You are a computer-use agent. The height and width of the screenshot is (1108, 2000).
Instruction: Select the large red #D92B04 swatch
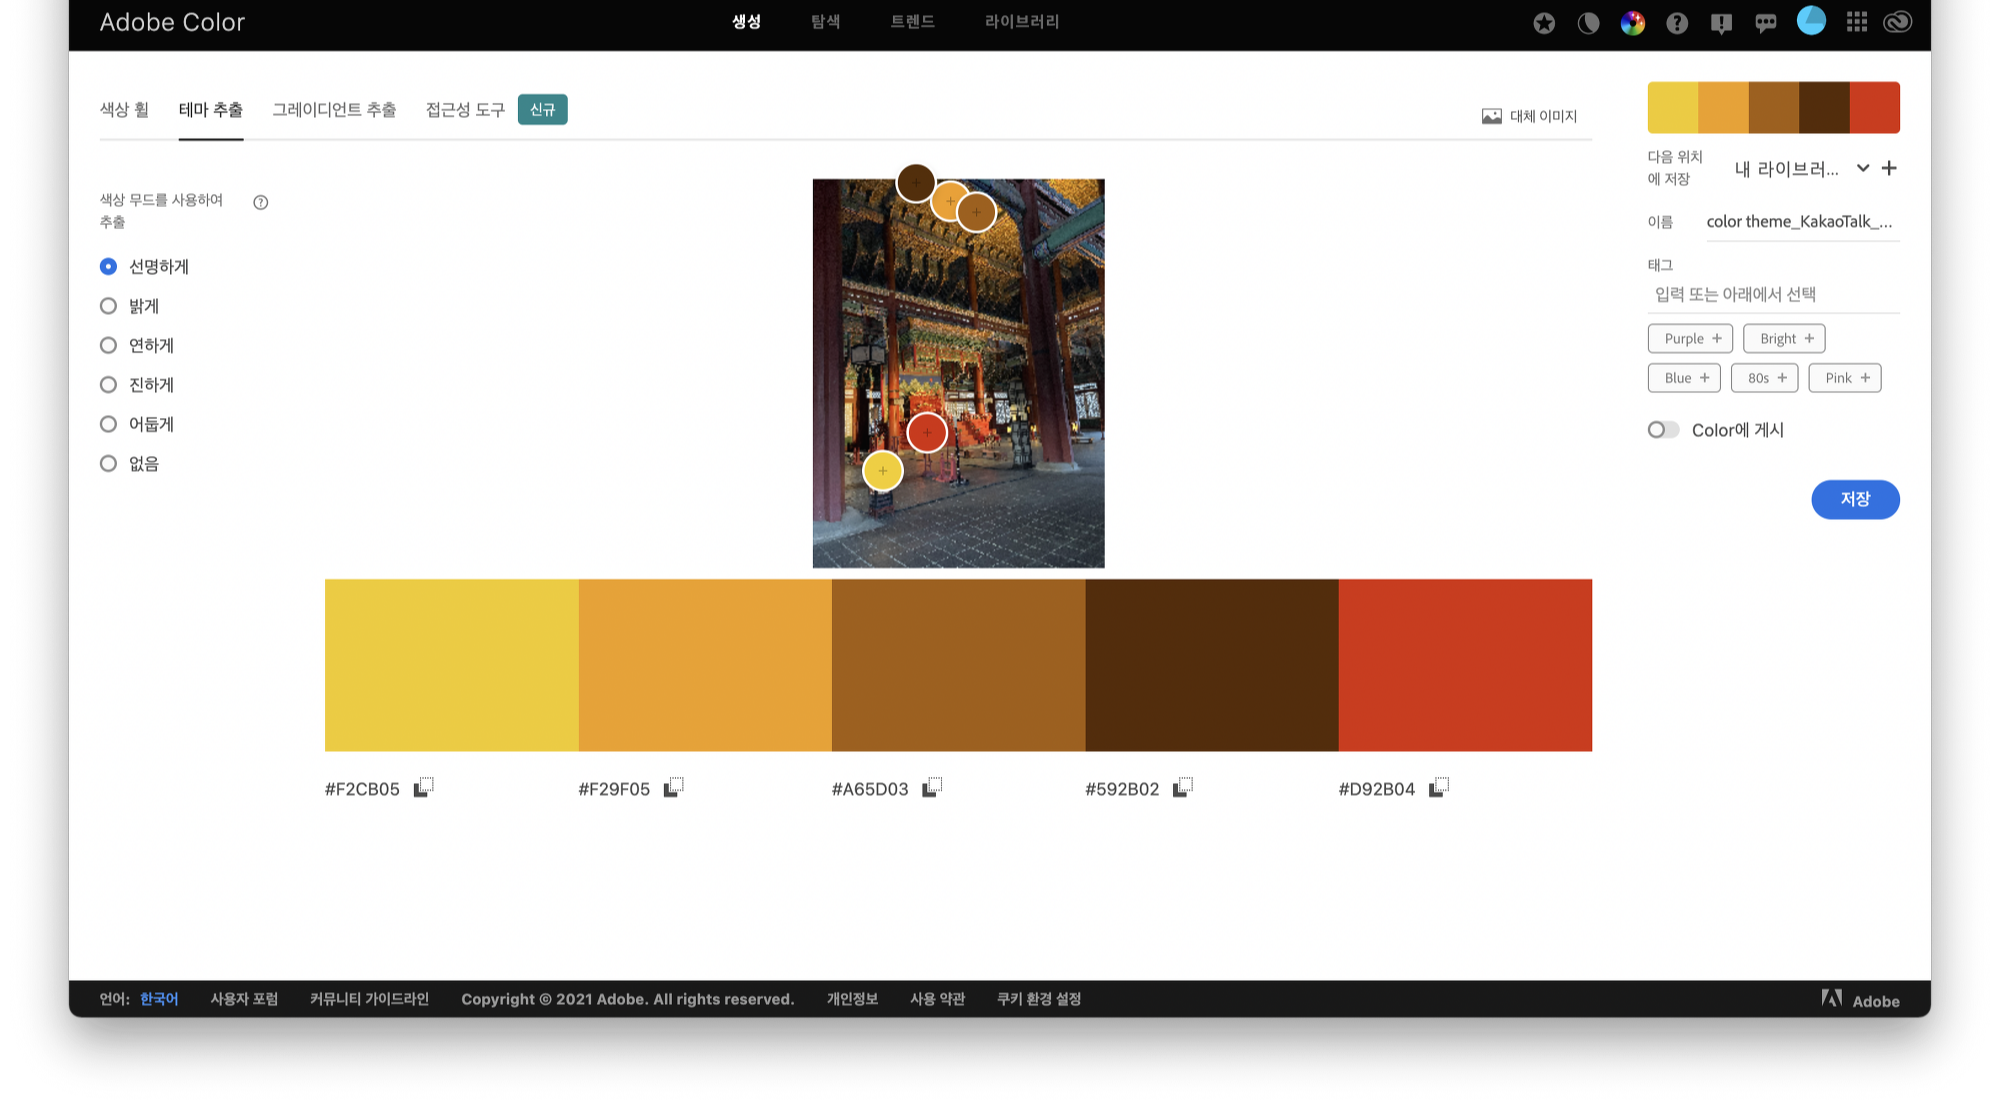click(x=1465, y=665)
